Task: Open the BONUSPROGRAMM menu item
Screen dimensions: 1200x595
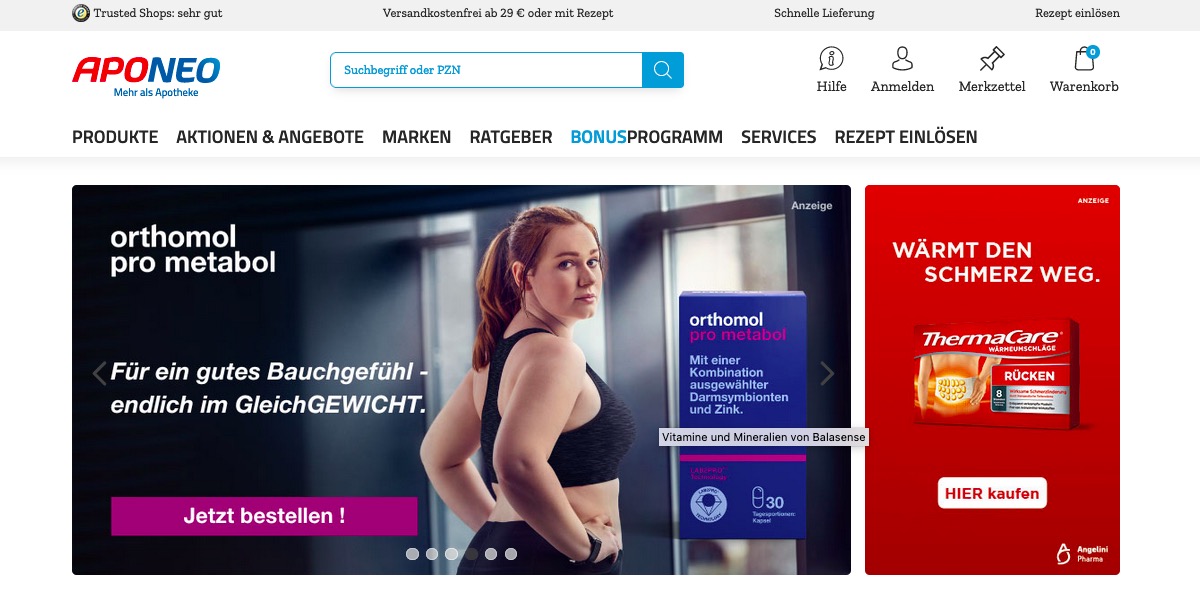Action: point(646,137)
